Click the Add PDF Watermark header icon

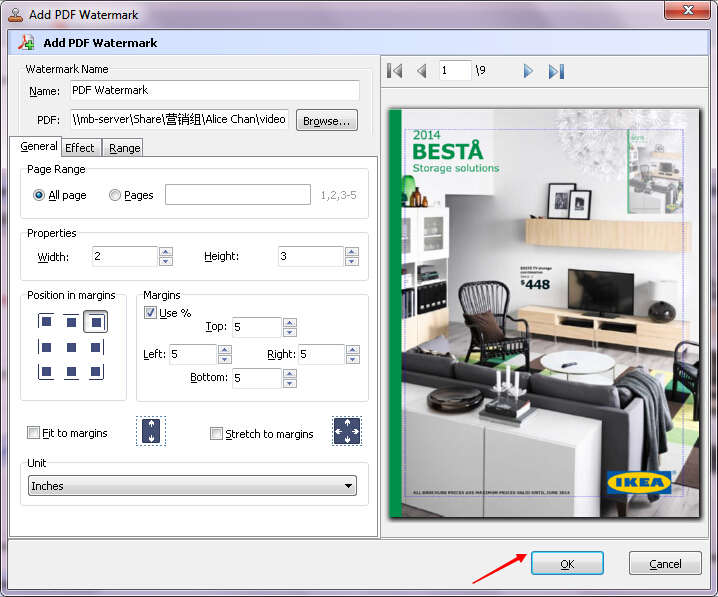point(26,42)
